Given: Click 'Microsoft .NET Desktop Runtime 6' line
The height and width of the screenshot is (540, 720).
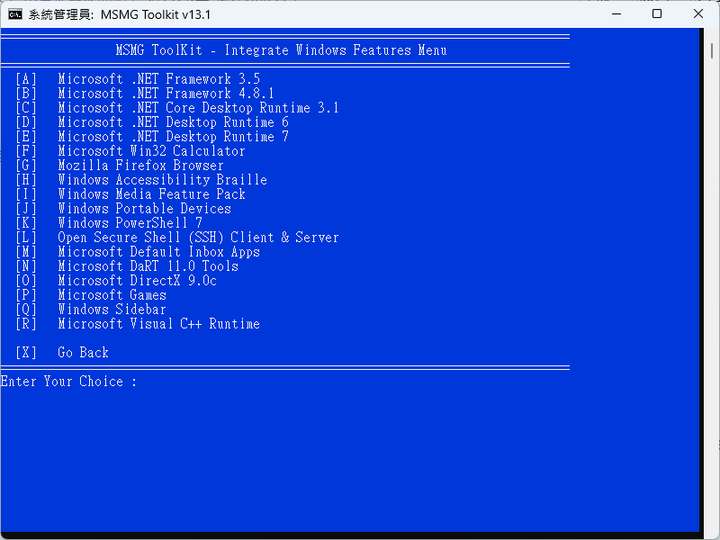Looking at the screenshot, I should tap(173, 122).
